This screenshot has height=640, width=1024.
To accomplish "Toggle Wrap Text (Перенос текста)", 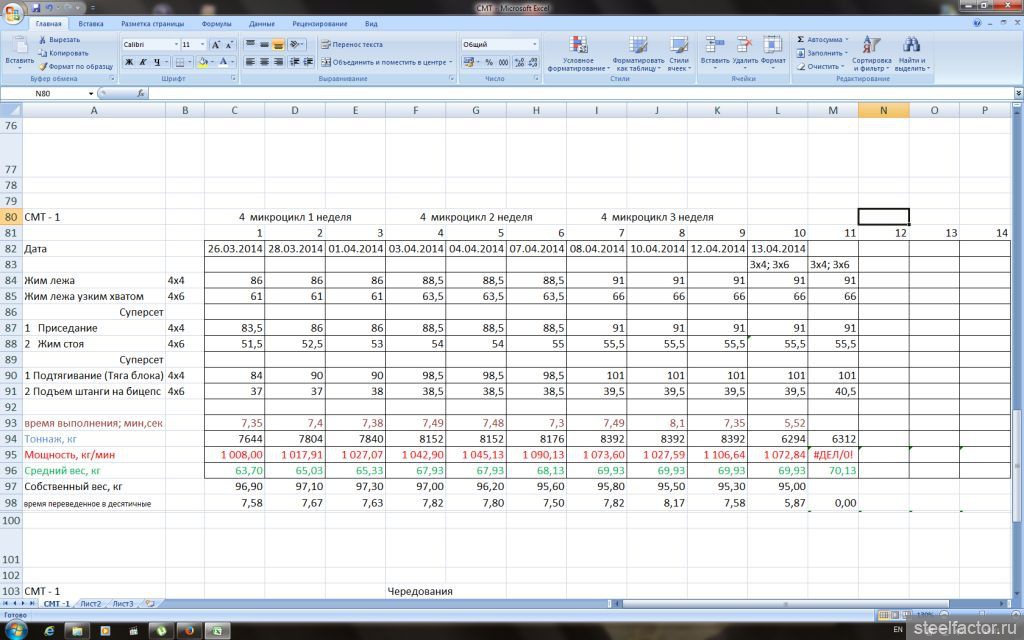I will tap(352, 45).
